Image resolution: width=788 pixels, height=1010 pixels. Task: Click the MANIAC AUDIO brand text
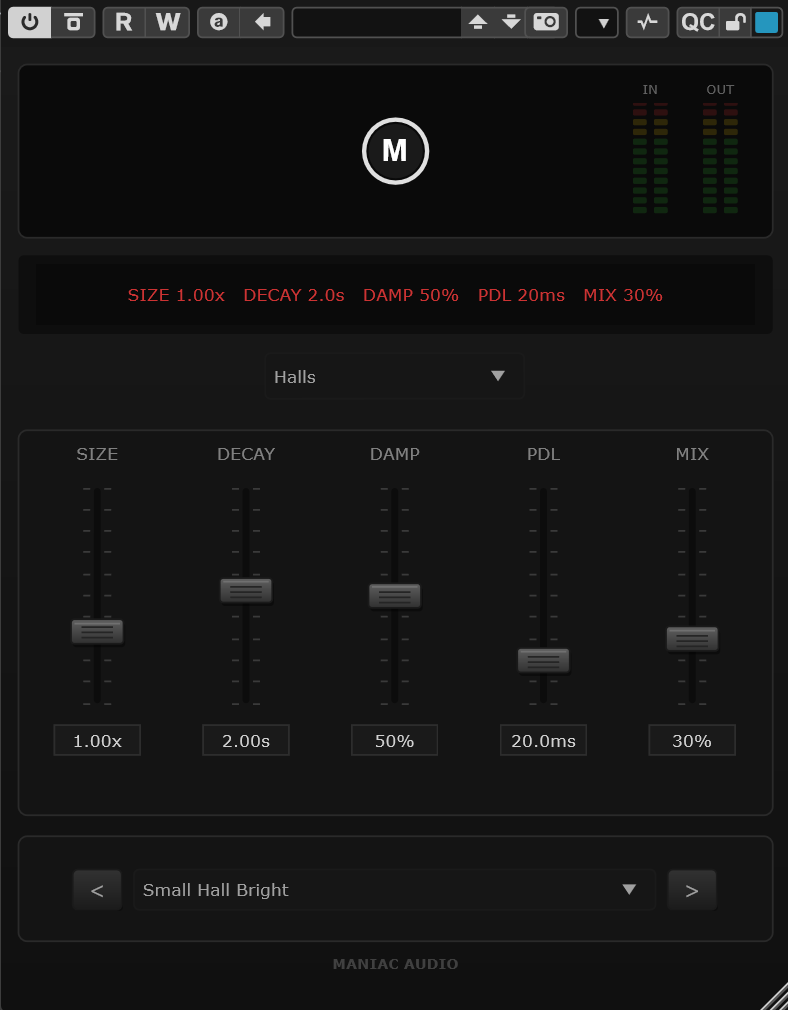[x=395, y=964]
